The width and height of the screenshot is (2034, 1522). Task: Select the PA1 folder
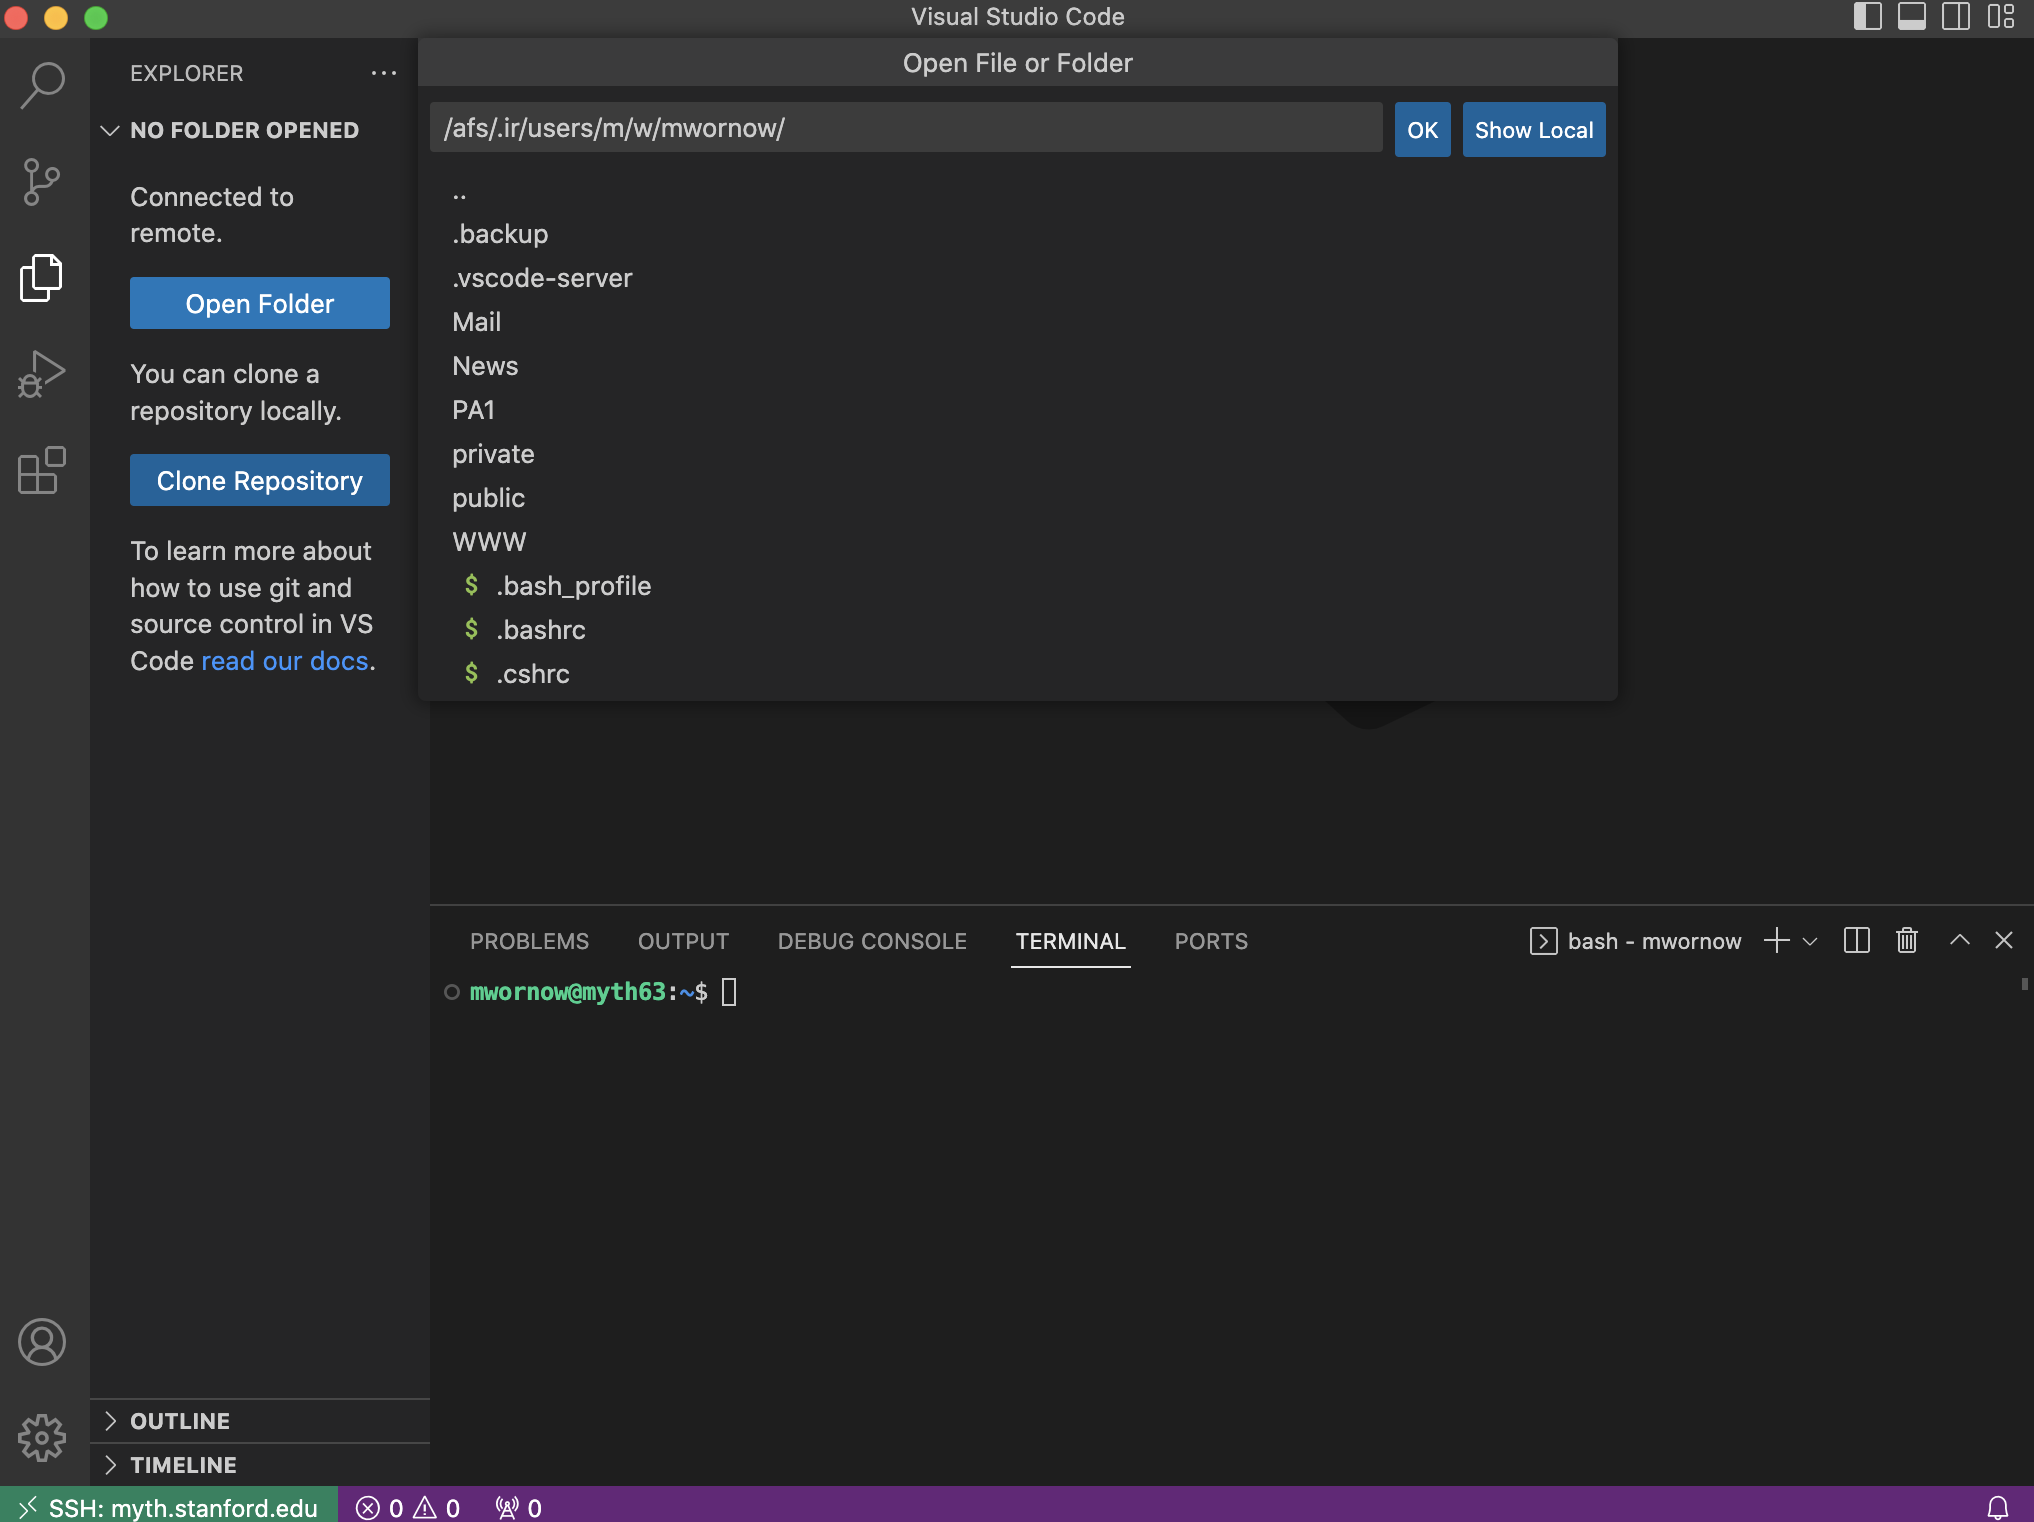click(1017, 410)
